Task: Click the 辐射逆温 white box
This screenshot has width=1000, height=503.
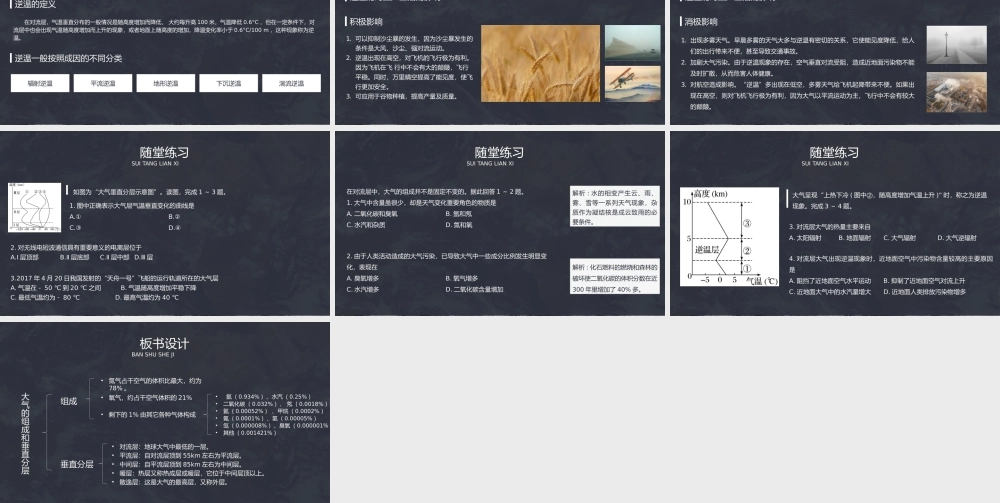Action: (40, 83)
